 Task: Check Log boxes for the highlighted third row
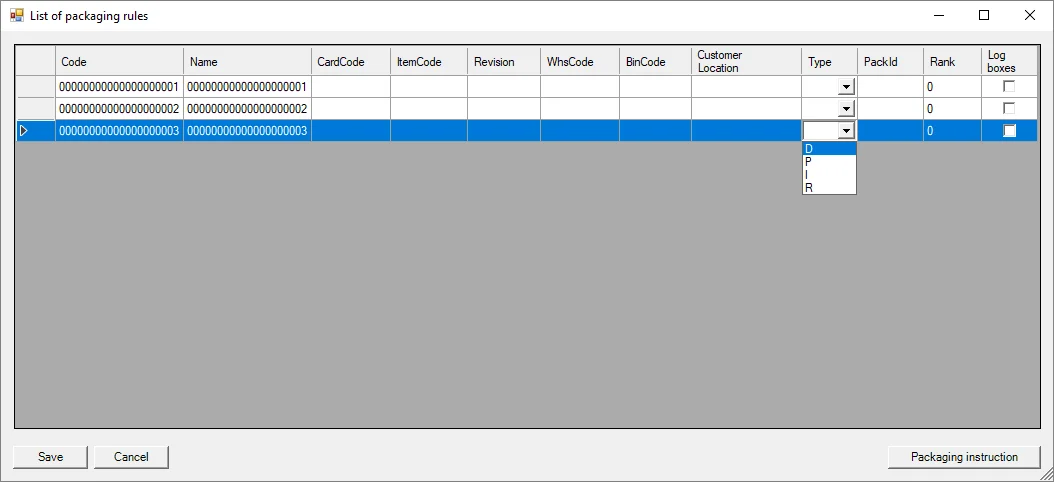point(1009,131)
